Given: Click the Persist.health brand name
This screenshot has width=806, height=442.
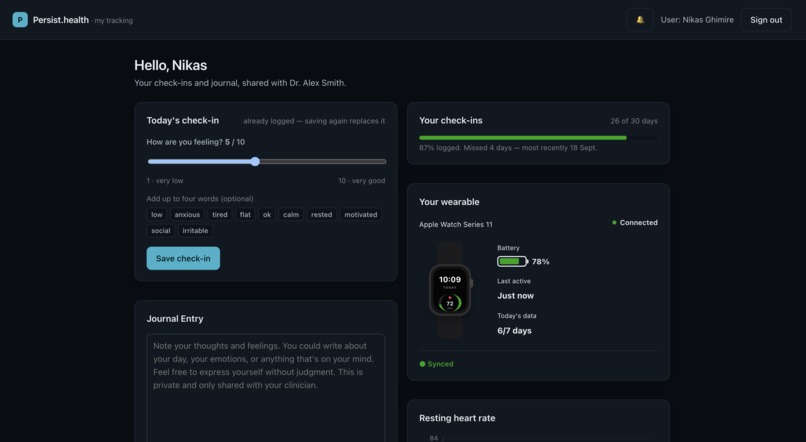Looking at the screenshot, I should (61, 20).
